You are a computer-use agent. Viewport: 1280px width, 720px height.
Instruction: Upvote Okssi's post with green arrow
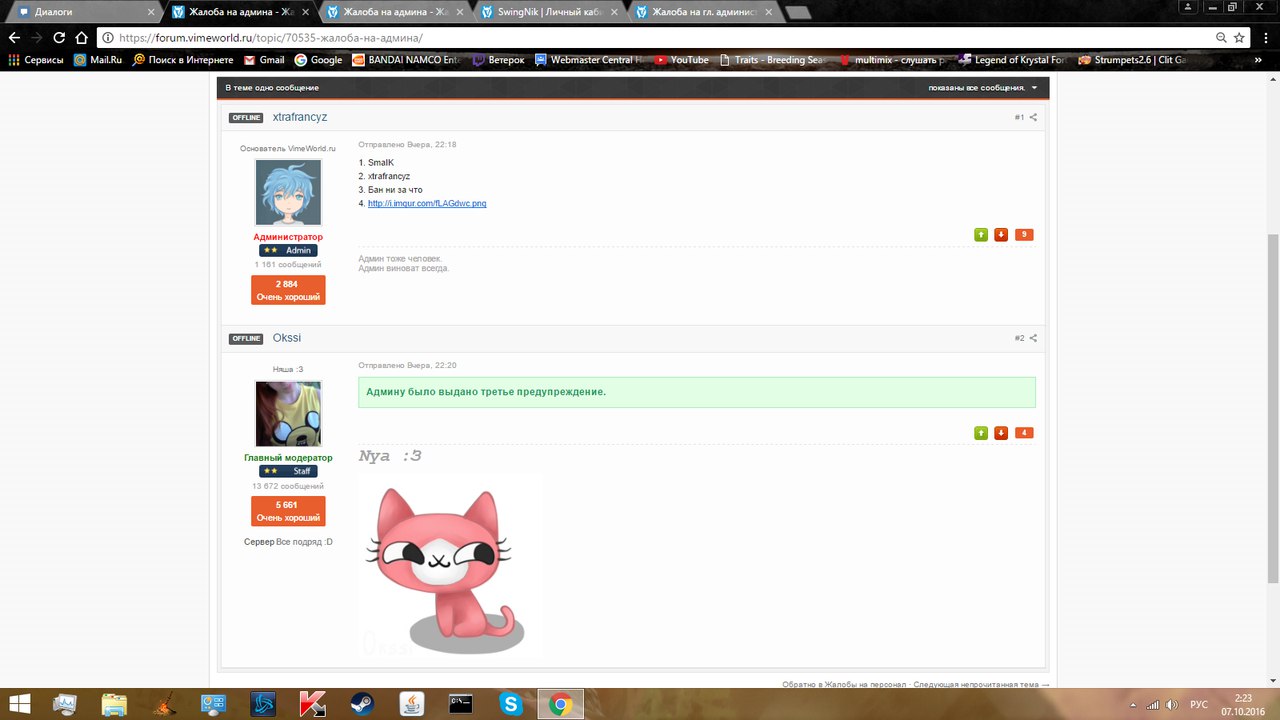coord(981,433)
